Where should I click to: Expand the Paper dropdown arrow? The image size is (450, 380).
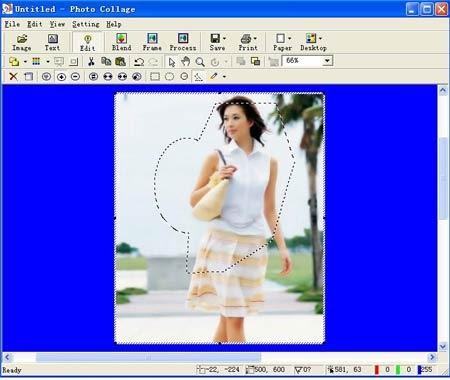click(x=289, y=38)
